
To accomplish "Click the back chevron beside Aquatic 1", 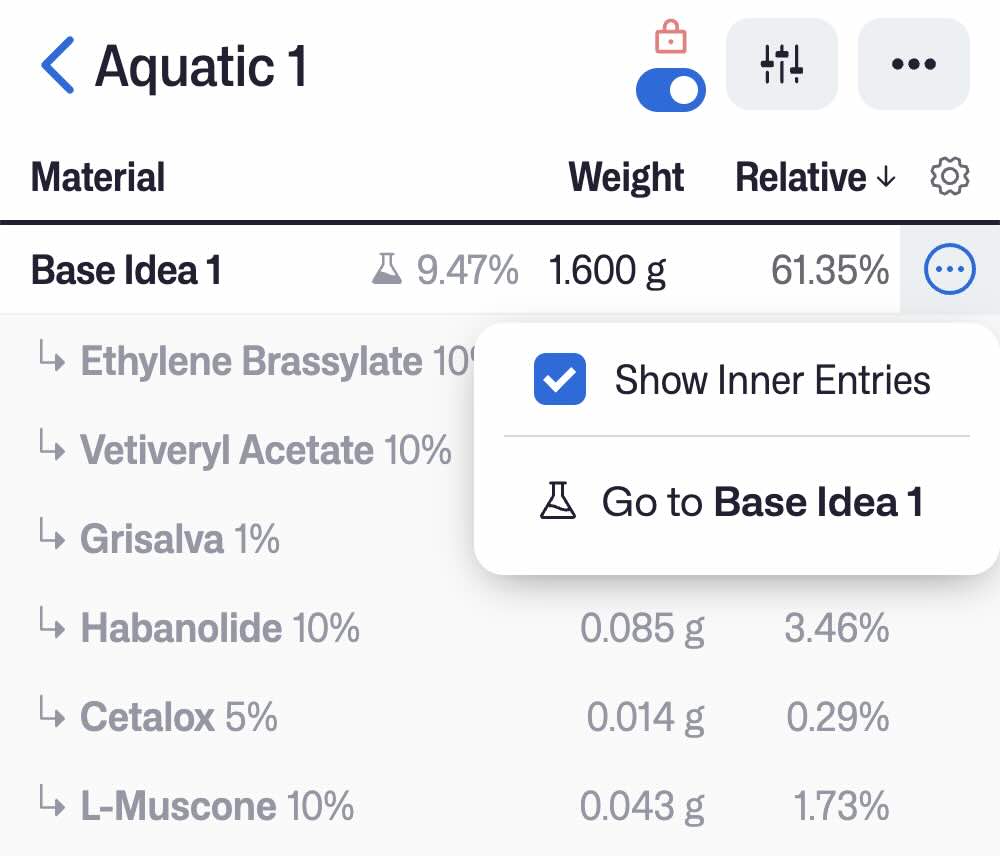I will pyautogui.click(x=57, y=64).
